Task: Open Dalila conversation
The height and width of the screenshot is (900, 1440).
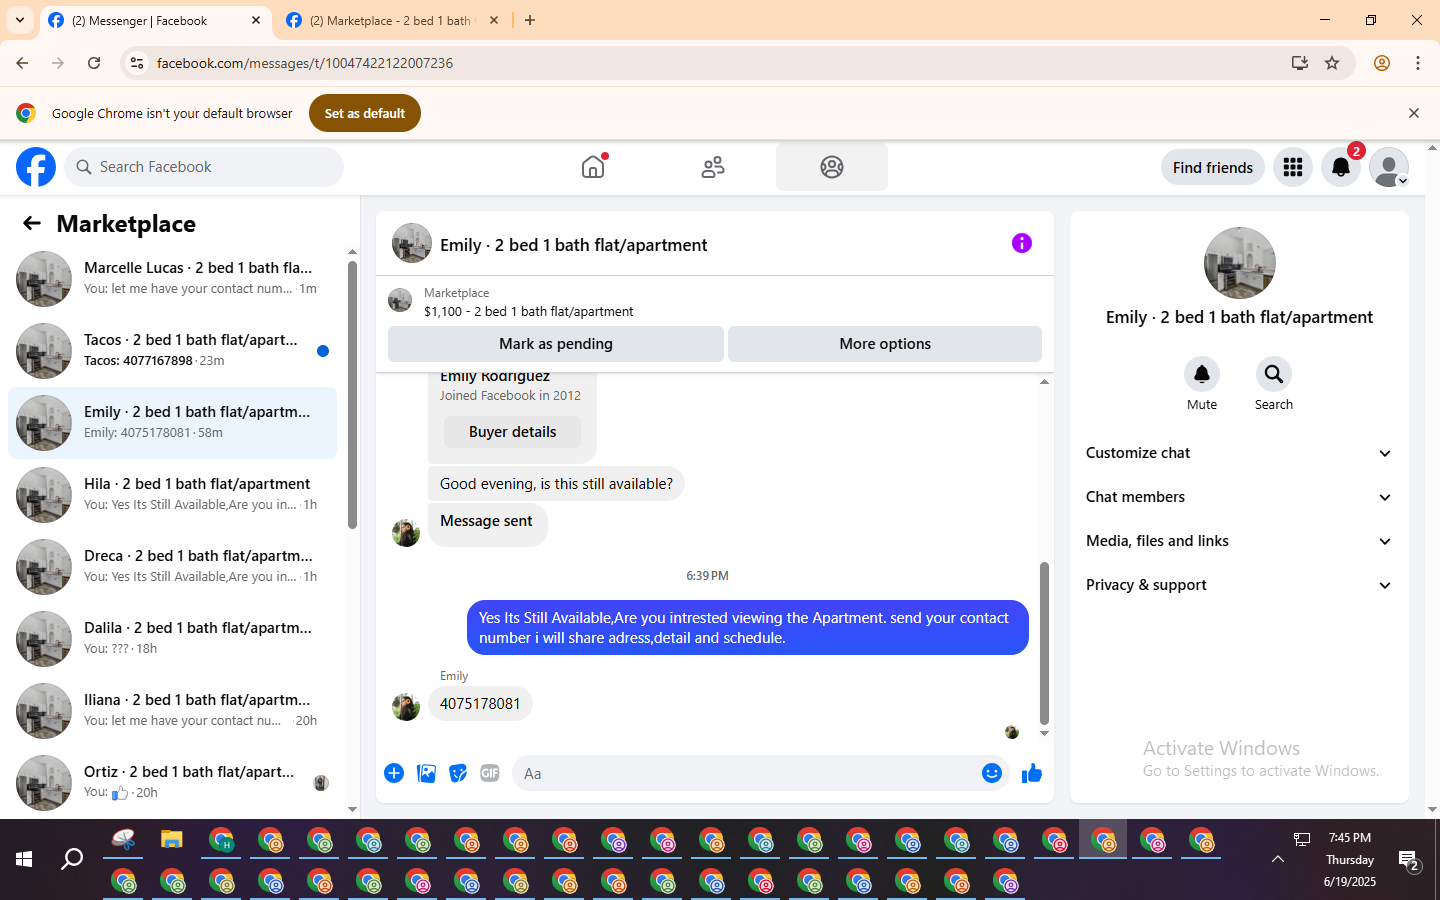Action: pos(172,638)
